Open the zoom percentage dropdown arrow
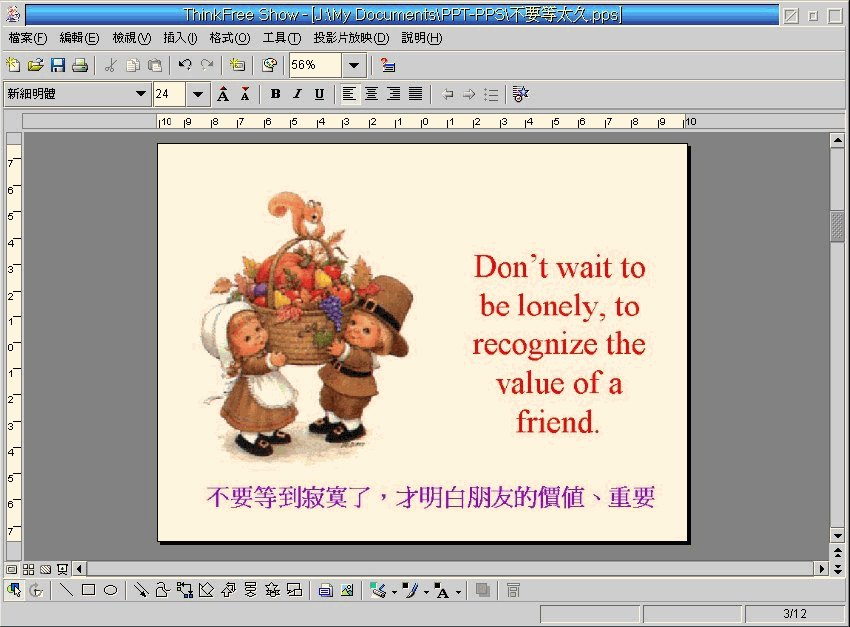This screenshot has width=850, height=627. (x=354, y=66)
